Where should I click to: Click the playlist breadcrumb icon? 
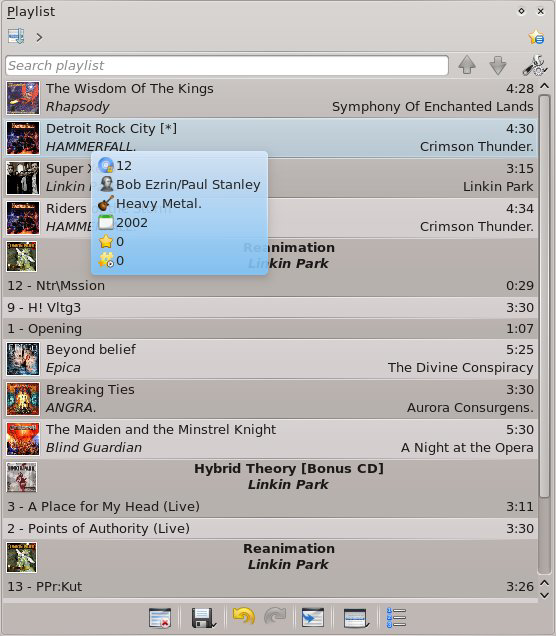point(16,37)
